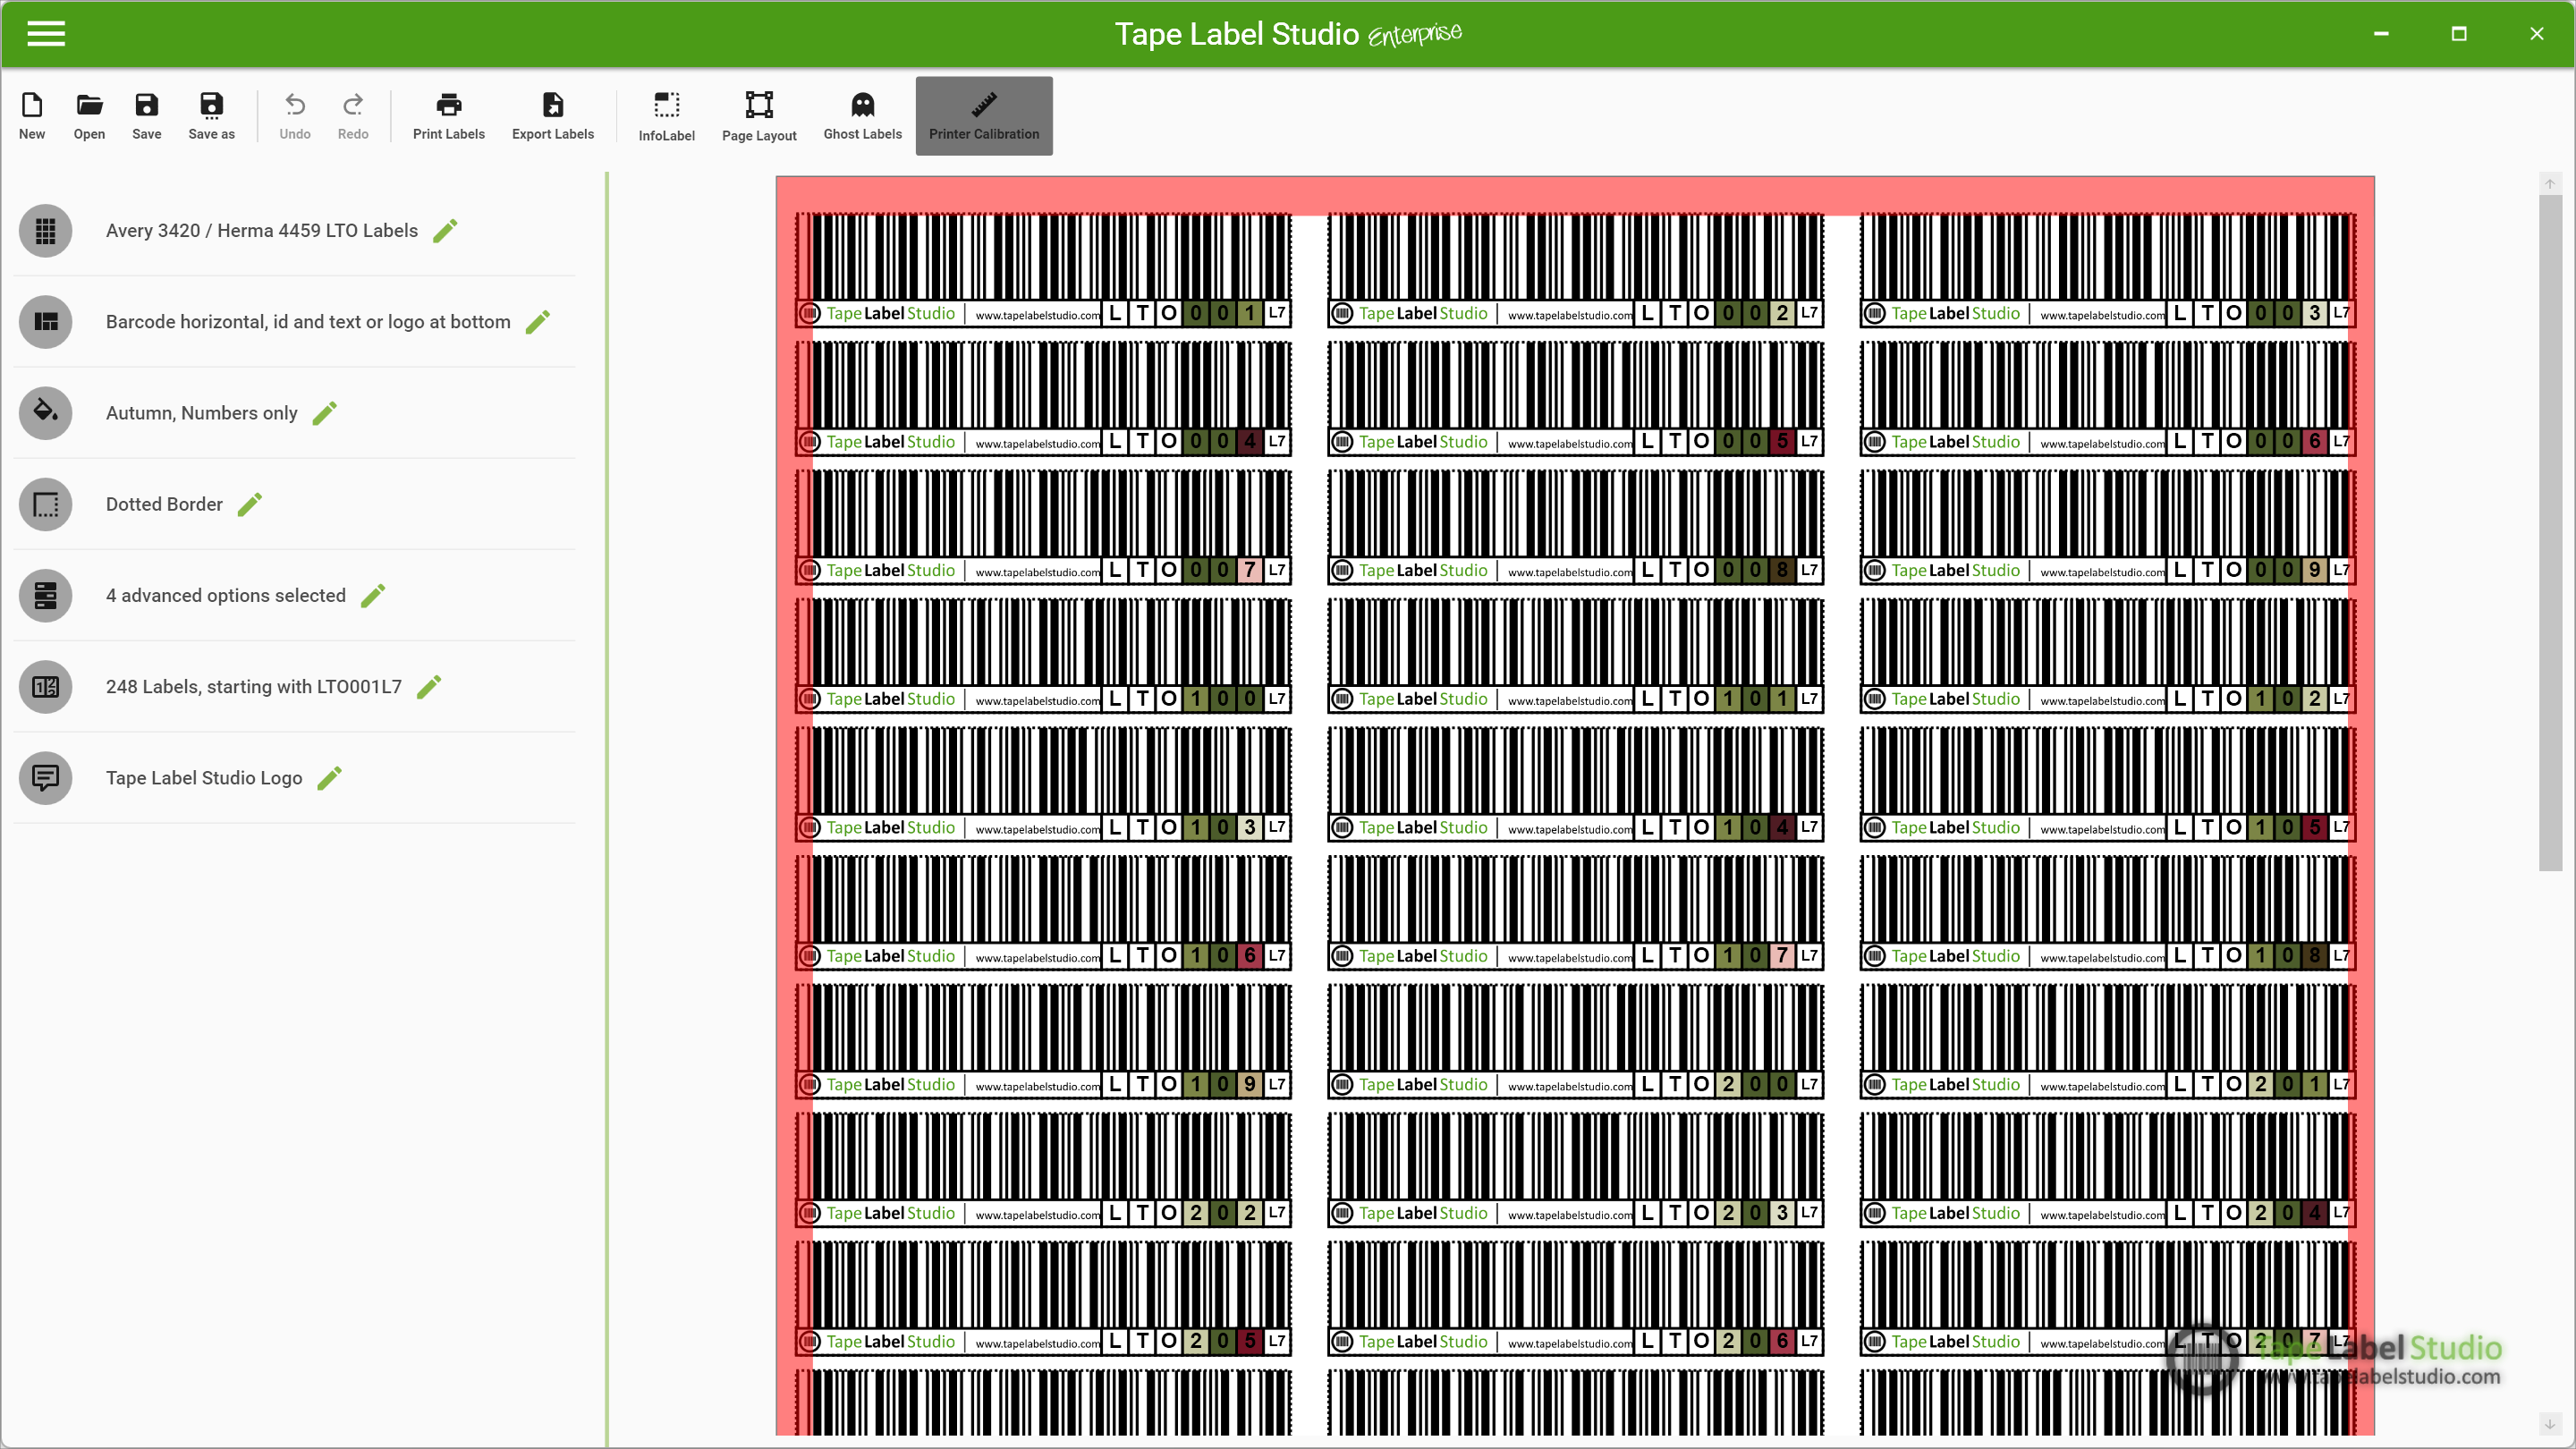Screen dimensions: 2576x1449
Task: Minimize the Tape Label Studio window
Action: click(x=2381, y=34)
